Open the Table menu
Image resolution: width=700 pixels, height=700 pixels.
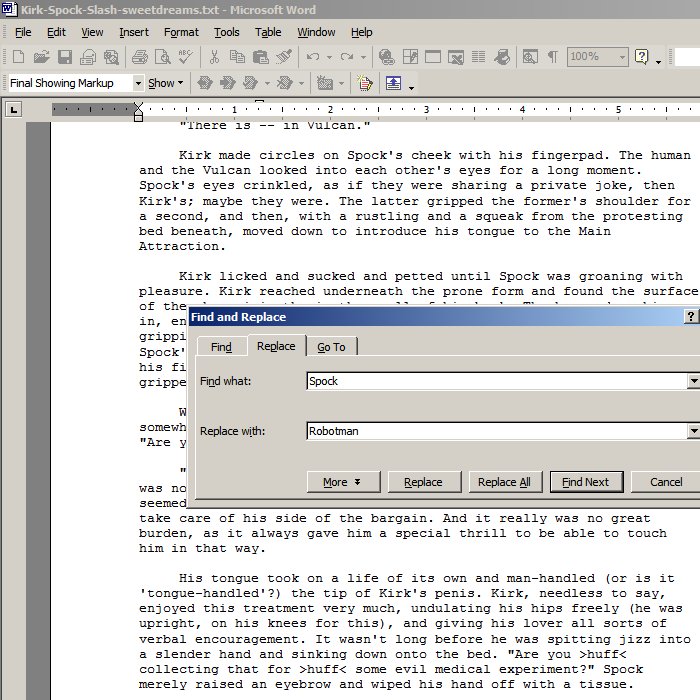coord(268,32)
